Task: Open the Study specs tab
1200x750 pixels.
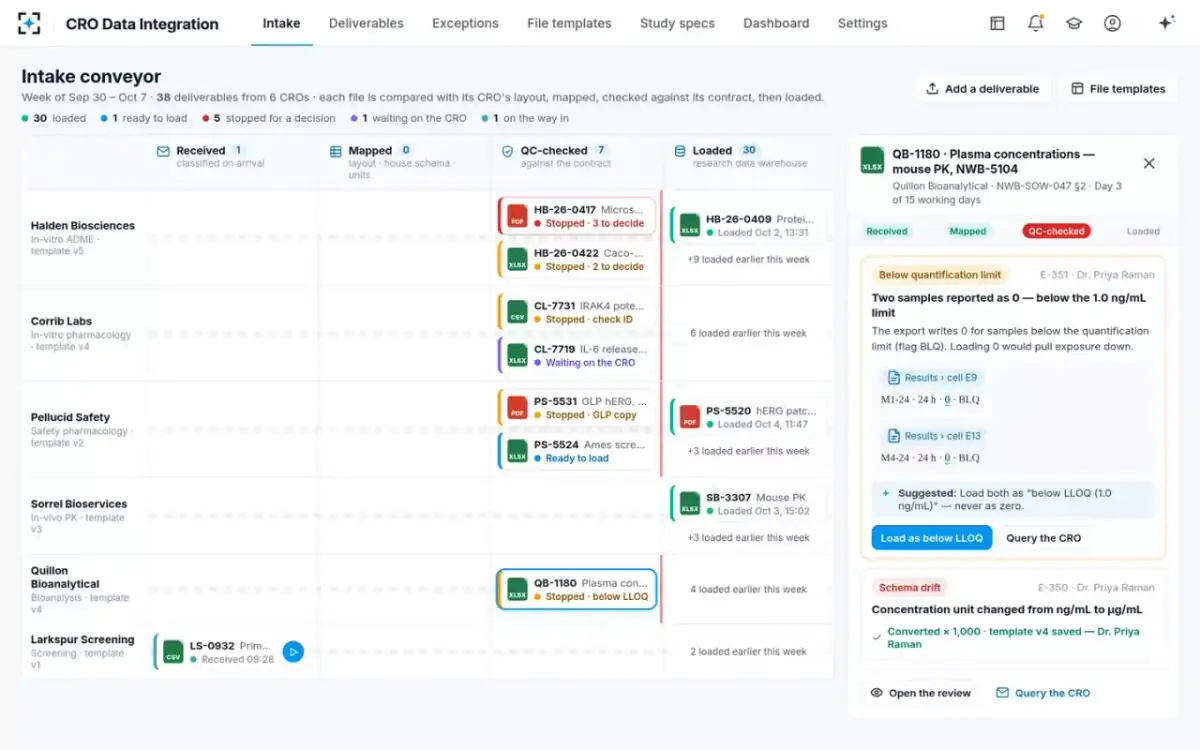Action: point(677,23)
